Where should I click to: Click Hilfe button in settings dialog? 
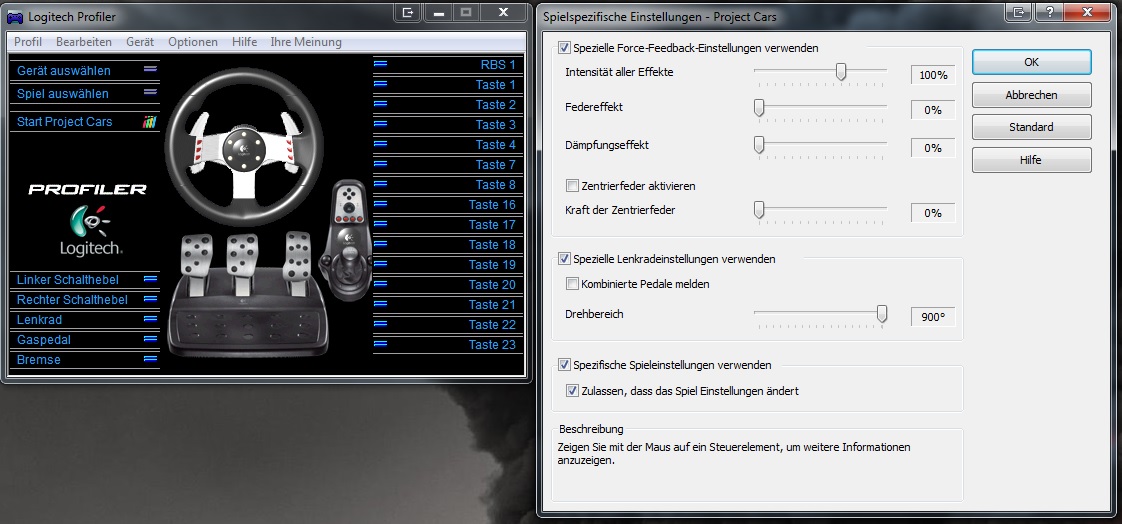[1031, 160]
